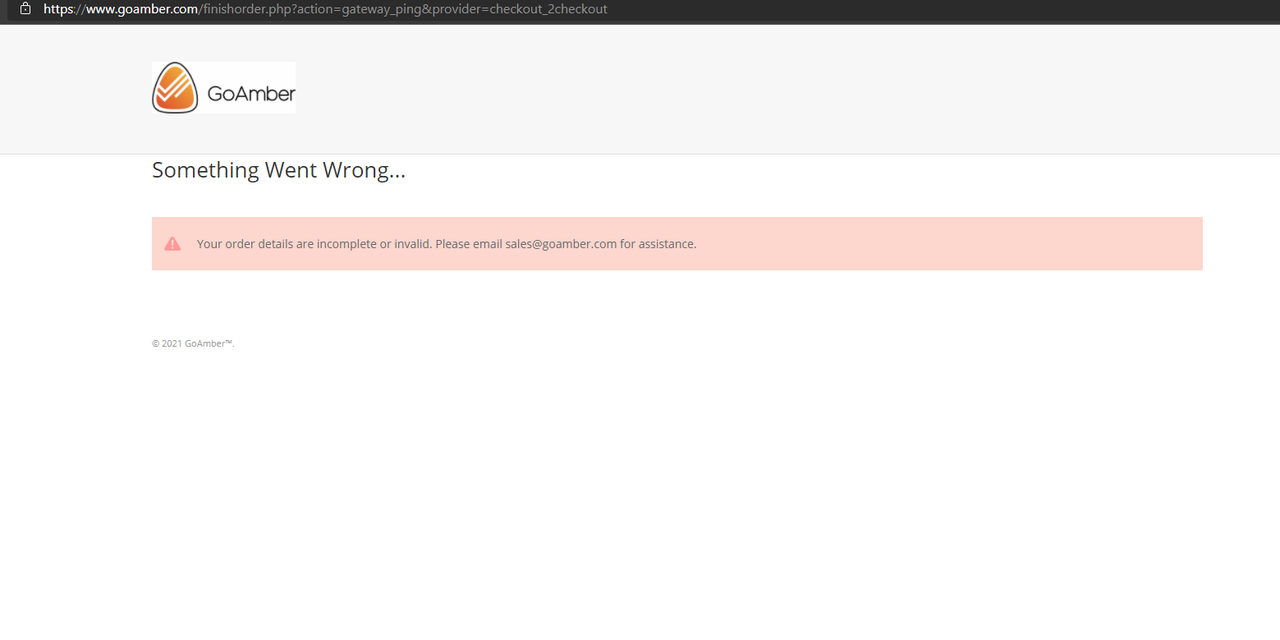Click 'Please email' text in error banner

pyautogui.click(x=469, y=244)
